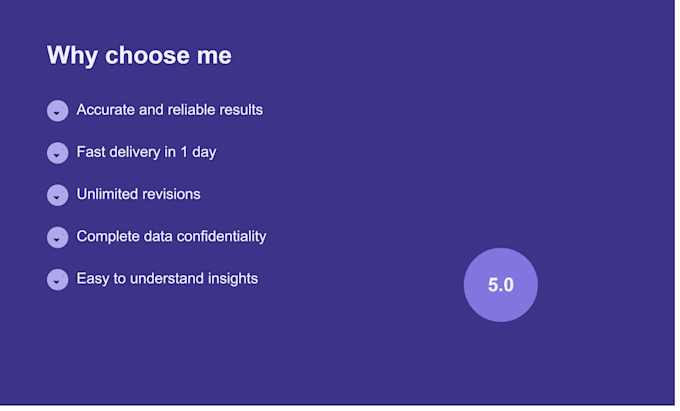This screenshot has width=680, height=411.
Task: Select the round icon next to Unlimited revisions
Action: coord(58,195)
